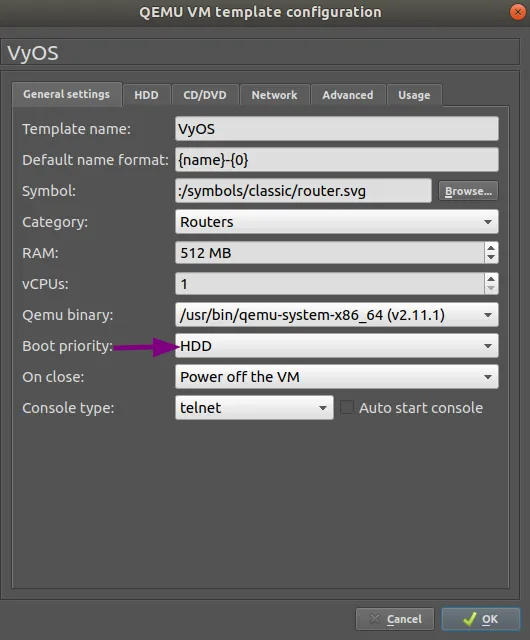Click the RAM increase arrow
The image size is (530, 640).
(491, 247)
